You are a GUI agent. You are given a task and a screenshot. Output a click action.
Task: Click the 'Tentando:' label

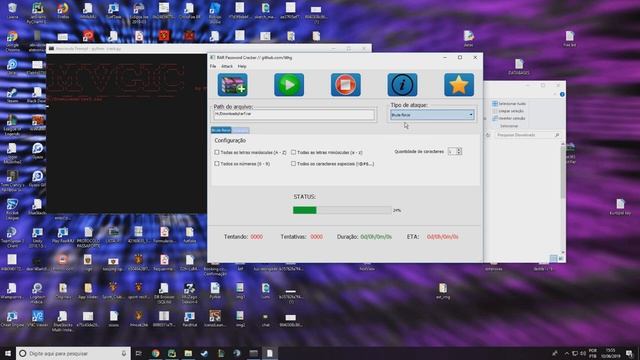[x=236, y=237]
